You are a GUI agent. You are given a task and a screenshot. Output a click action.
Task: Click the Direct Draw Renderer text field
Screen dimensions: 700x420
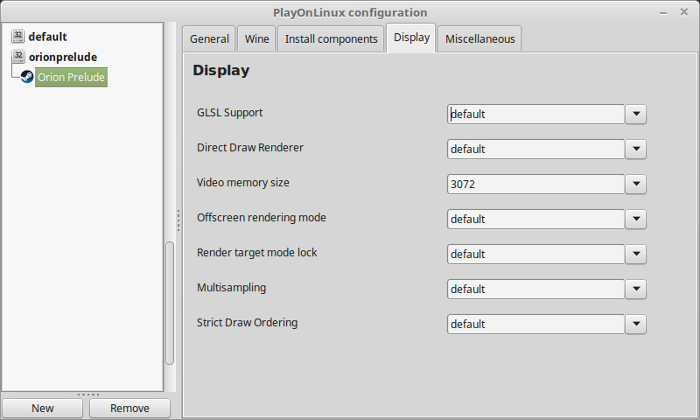click(x=536, y=149)
